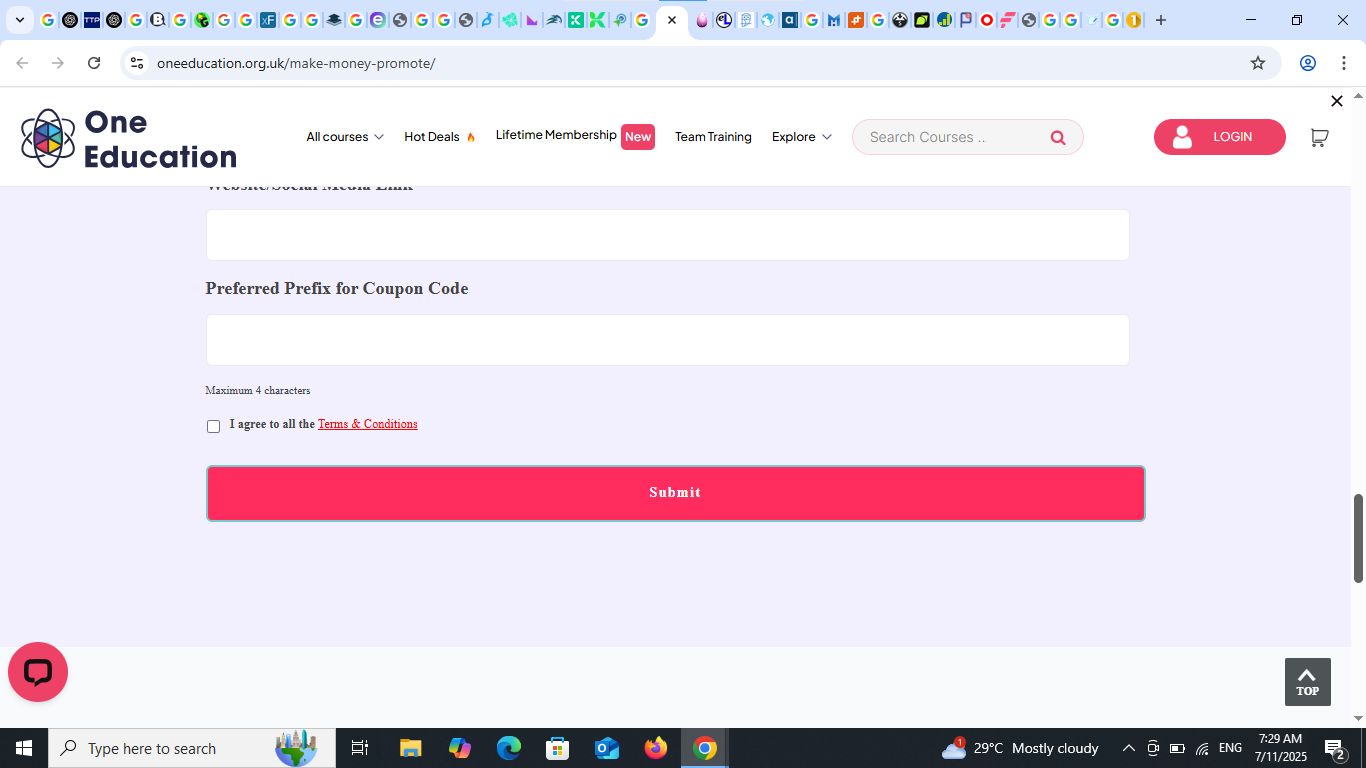Open the Chrome profile icon
Viewport: 1366px width, 768px height.
(x=1307, y=63)
